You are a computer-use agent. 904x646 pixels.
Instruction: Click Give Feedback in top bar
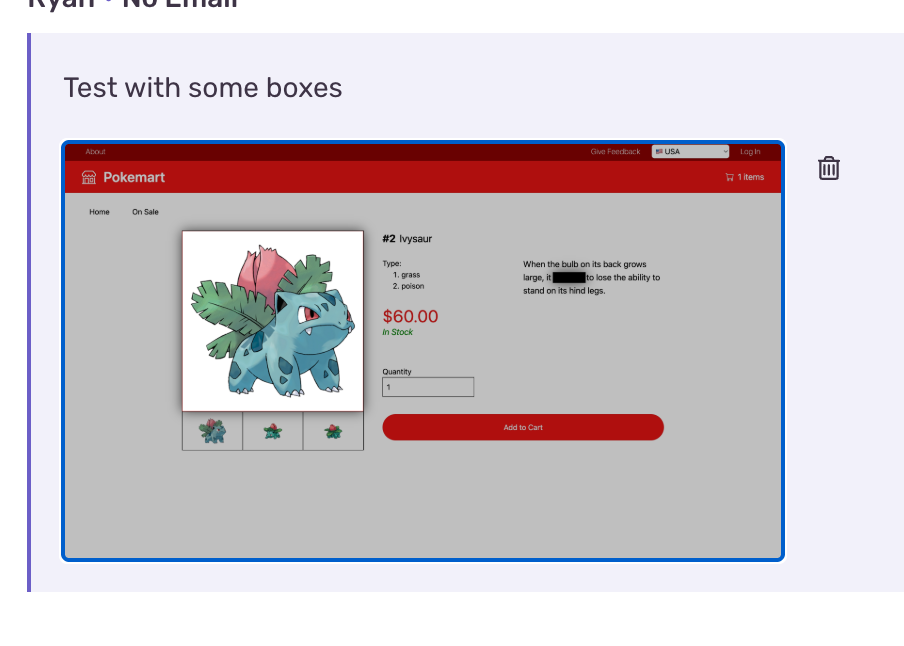click(x=615, y=152)
